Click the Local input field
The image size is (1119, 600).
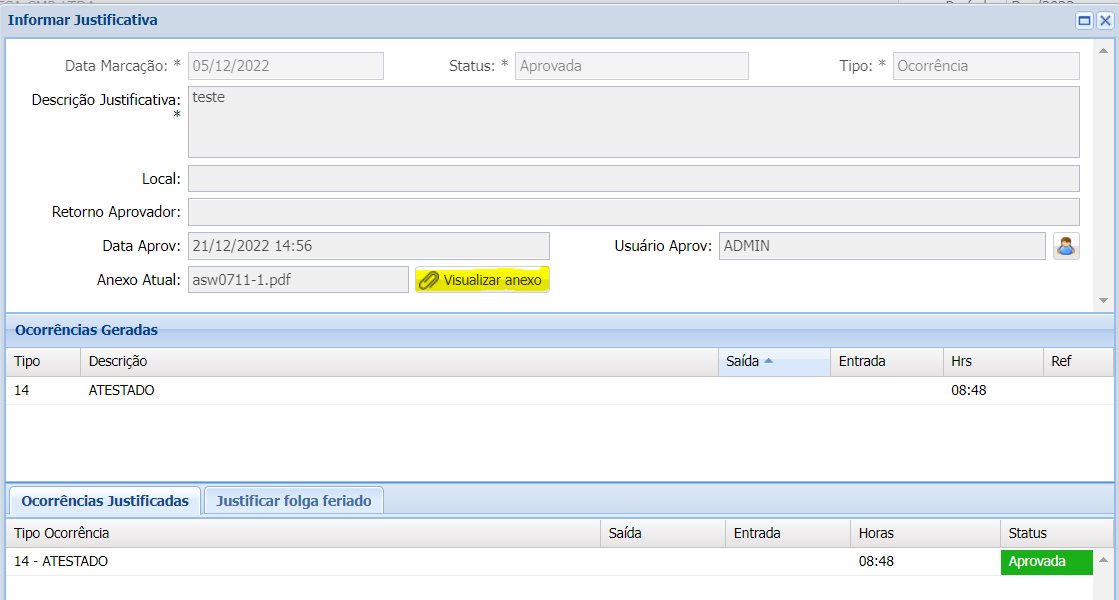pyautogui.click(x=634, y=178)
